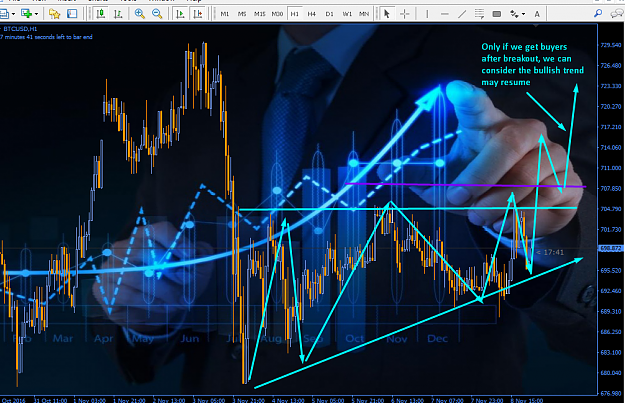Click the '2 Nov 13:00' time label
This screenshot has width=625, height=403.
tap(169, 400)
